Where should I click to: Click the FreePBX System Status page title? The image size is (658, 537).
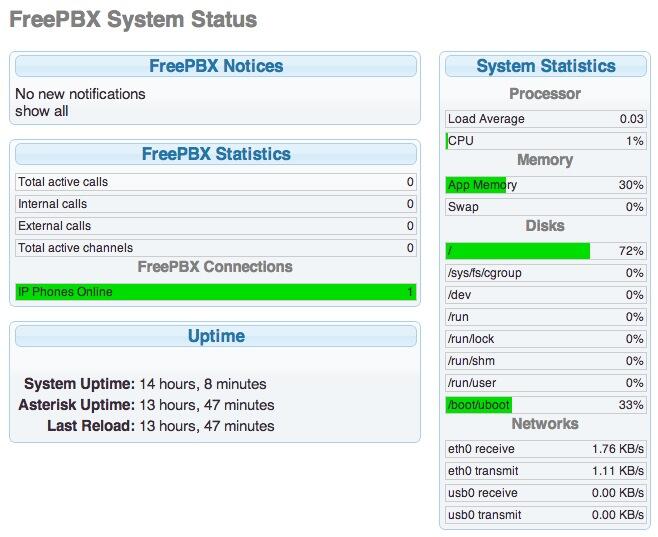(133, 19)
